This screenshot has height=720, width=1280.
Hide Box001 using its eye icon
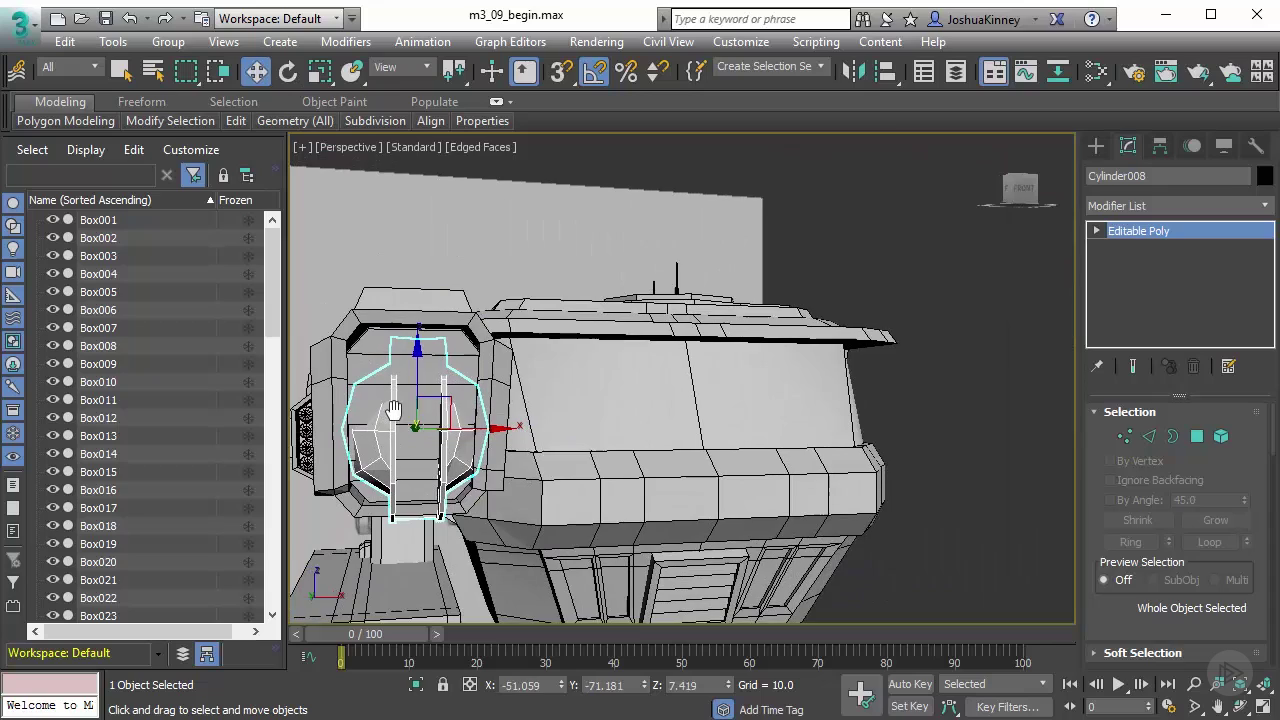(53, 220)
